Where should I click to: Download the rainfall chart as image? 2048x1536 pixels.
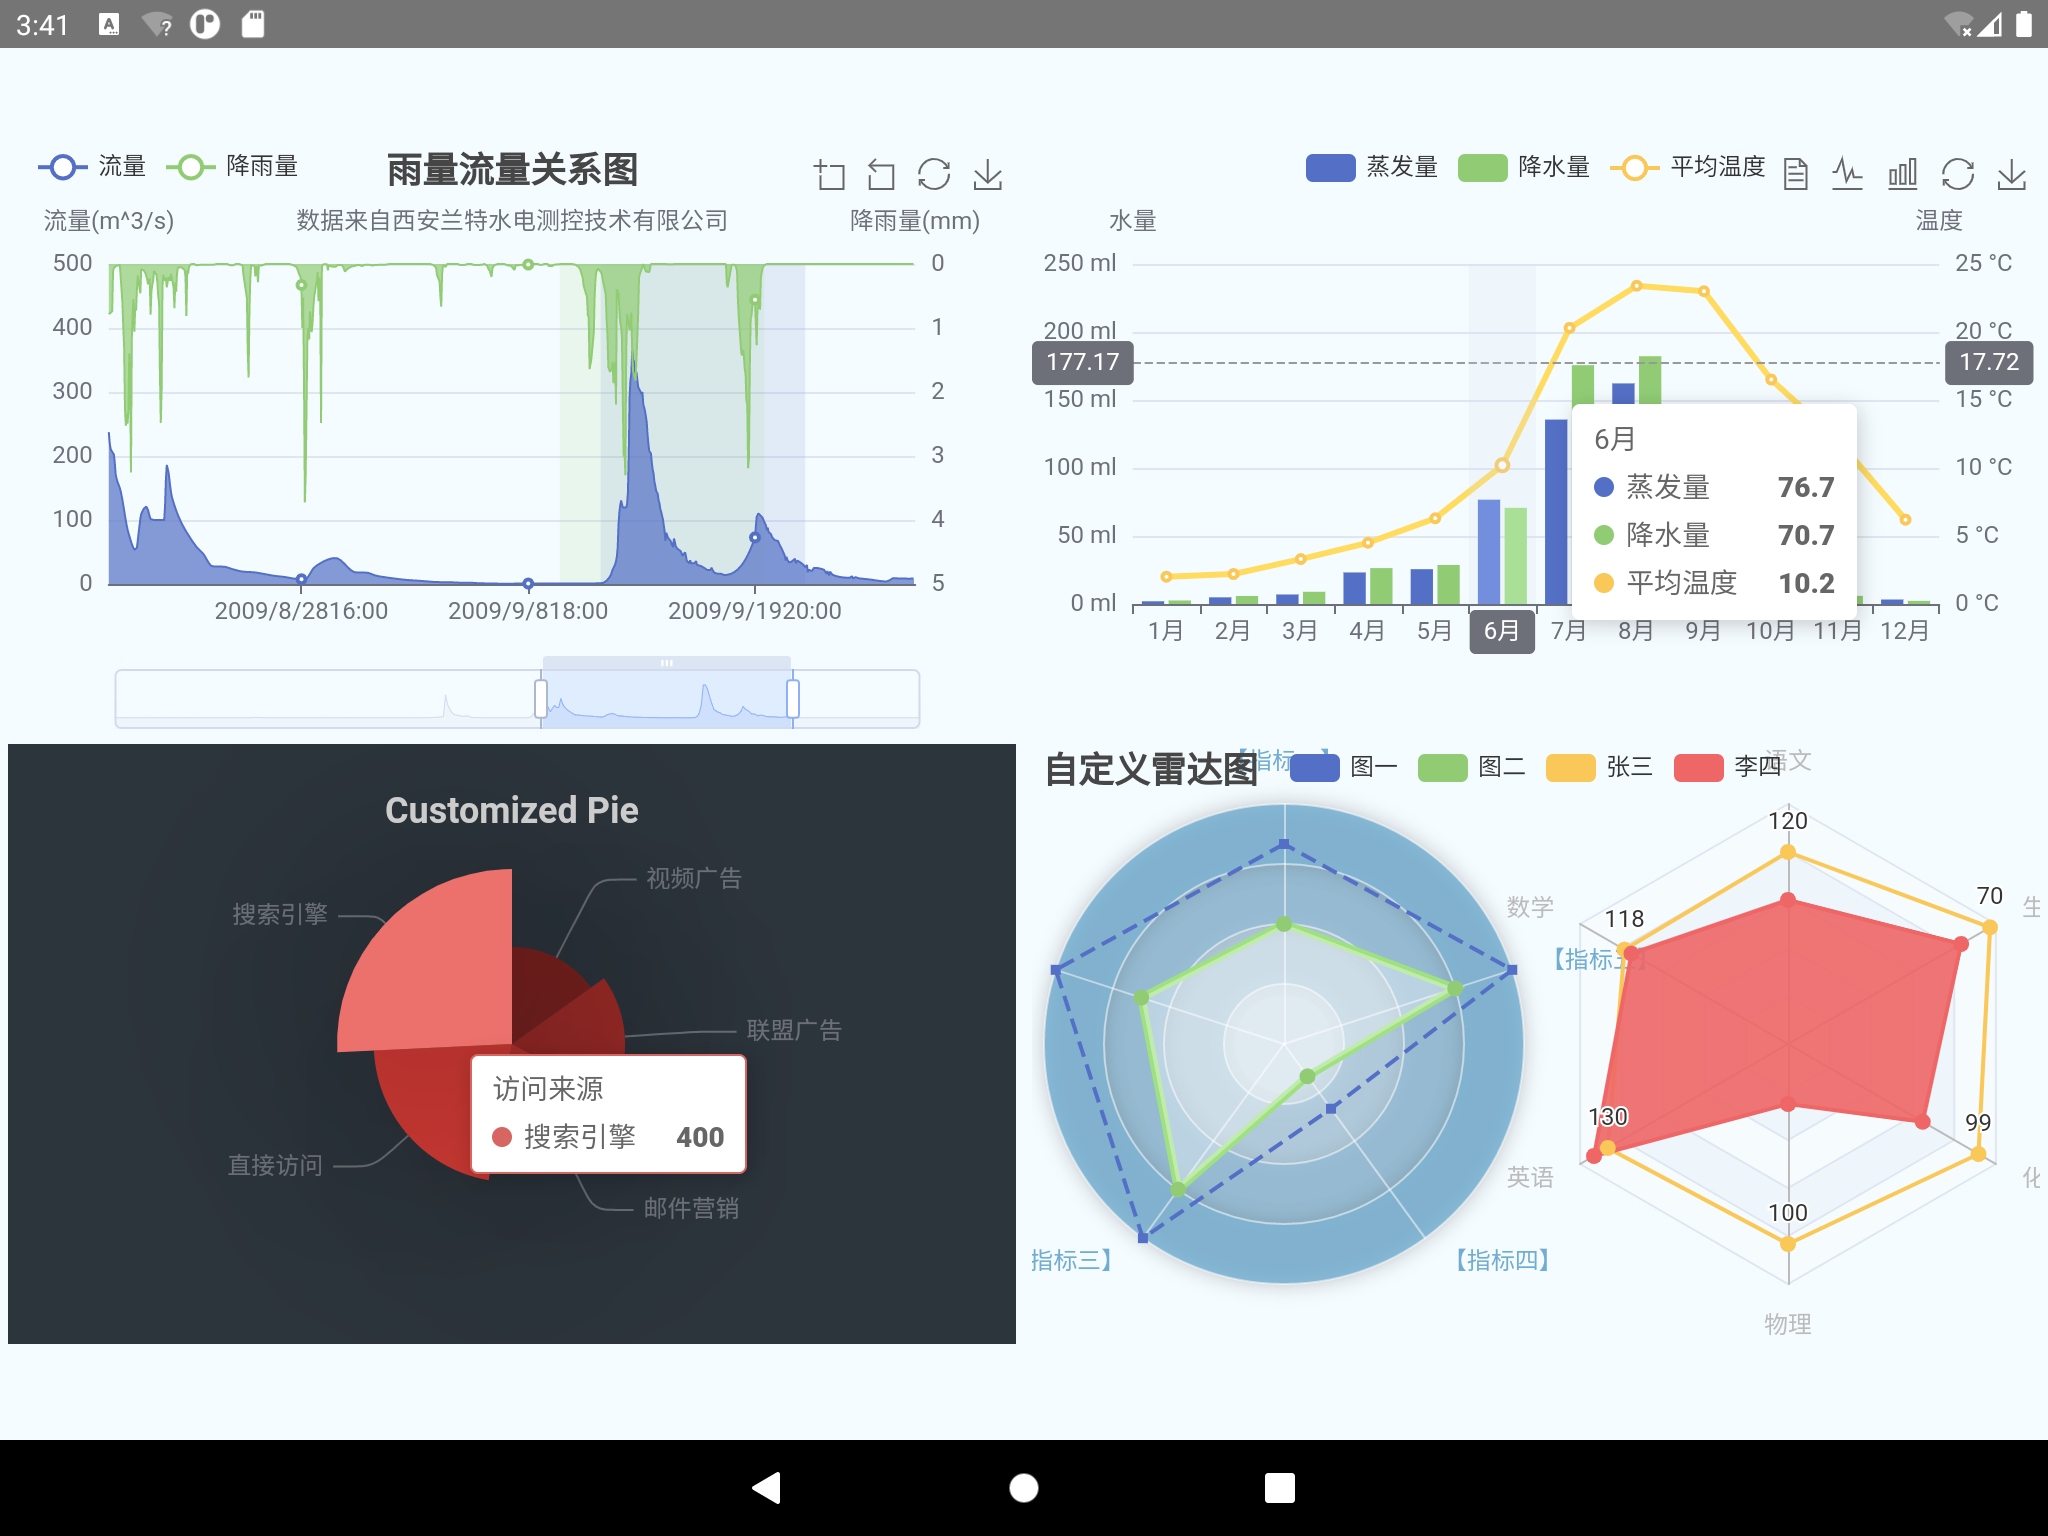[x=988, y=175]
